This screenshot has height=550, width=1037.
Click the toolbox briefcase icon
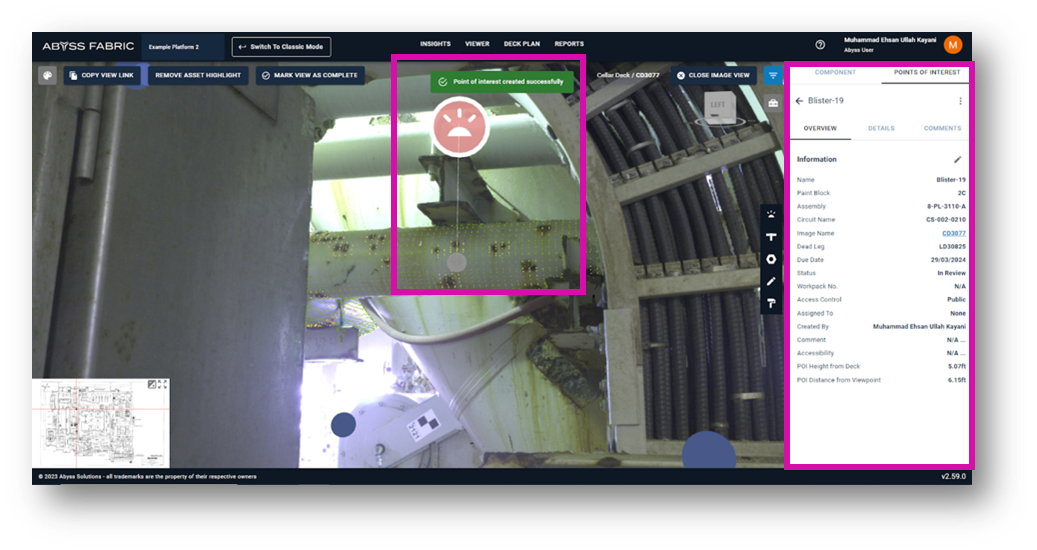click(773, 103)
